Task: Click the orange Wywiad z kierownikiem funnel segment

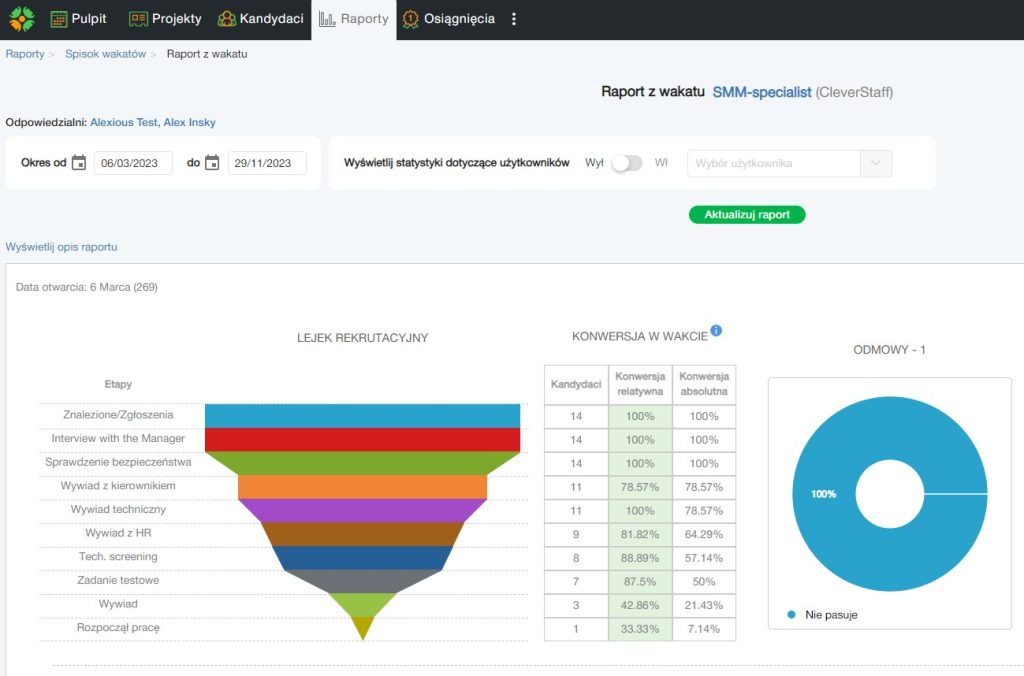Action: (x=362, y=486)
